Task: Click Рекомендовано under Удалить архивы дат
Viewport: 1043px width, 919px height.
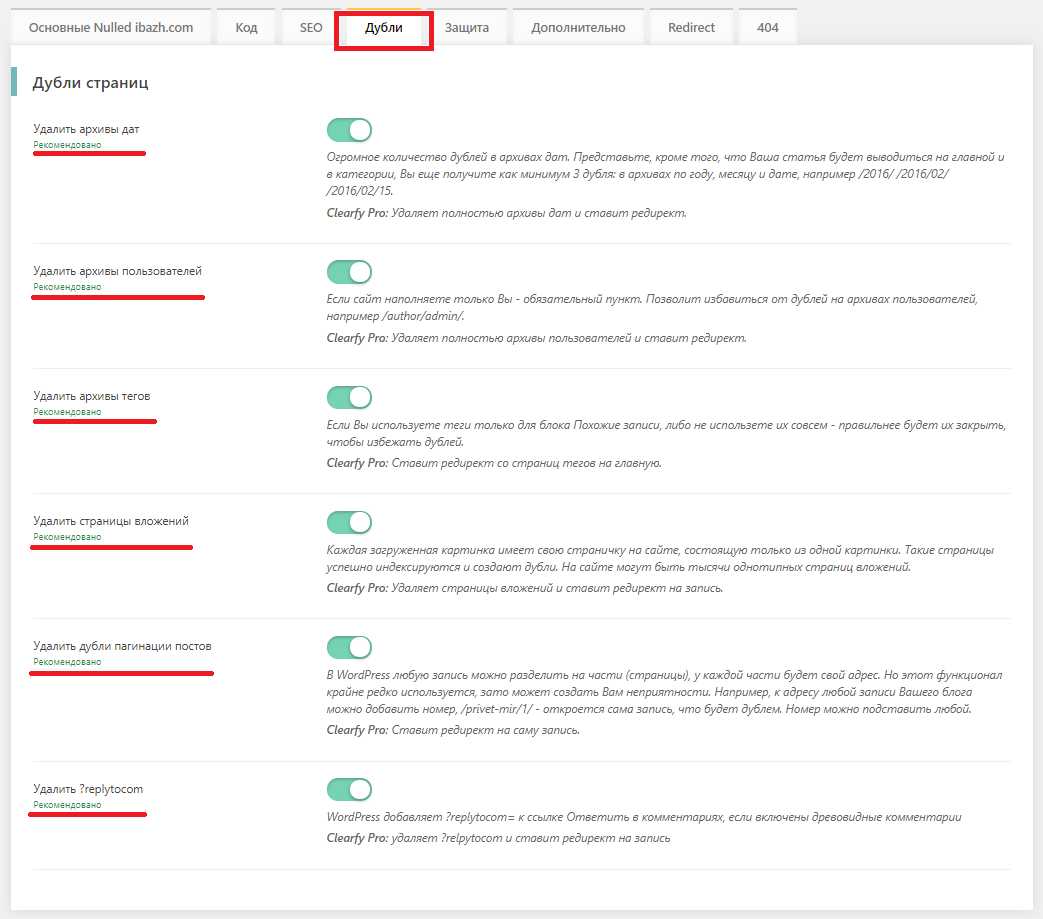Action: click(x=67, y=145)
